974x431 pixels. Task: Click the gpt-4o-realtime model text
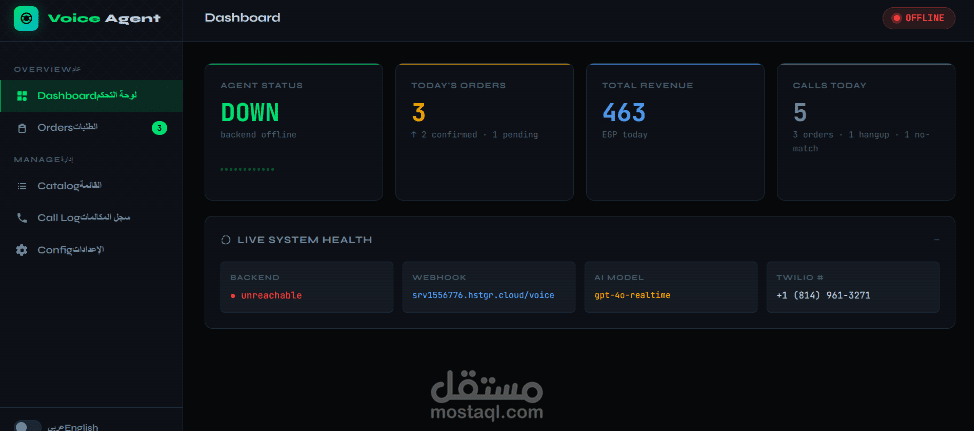click(x=632, y=296)
